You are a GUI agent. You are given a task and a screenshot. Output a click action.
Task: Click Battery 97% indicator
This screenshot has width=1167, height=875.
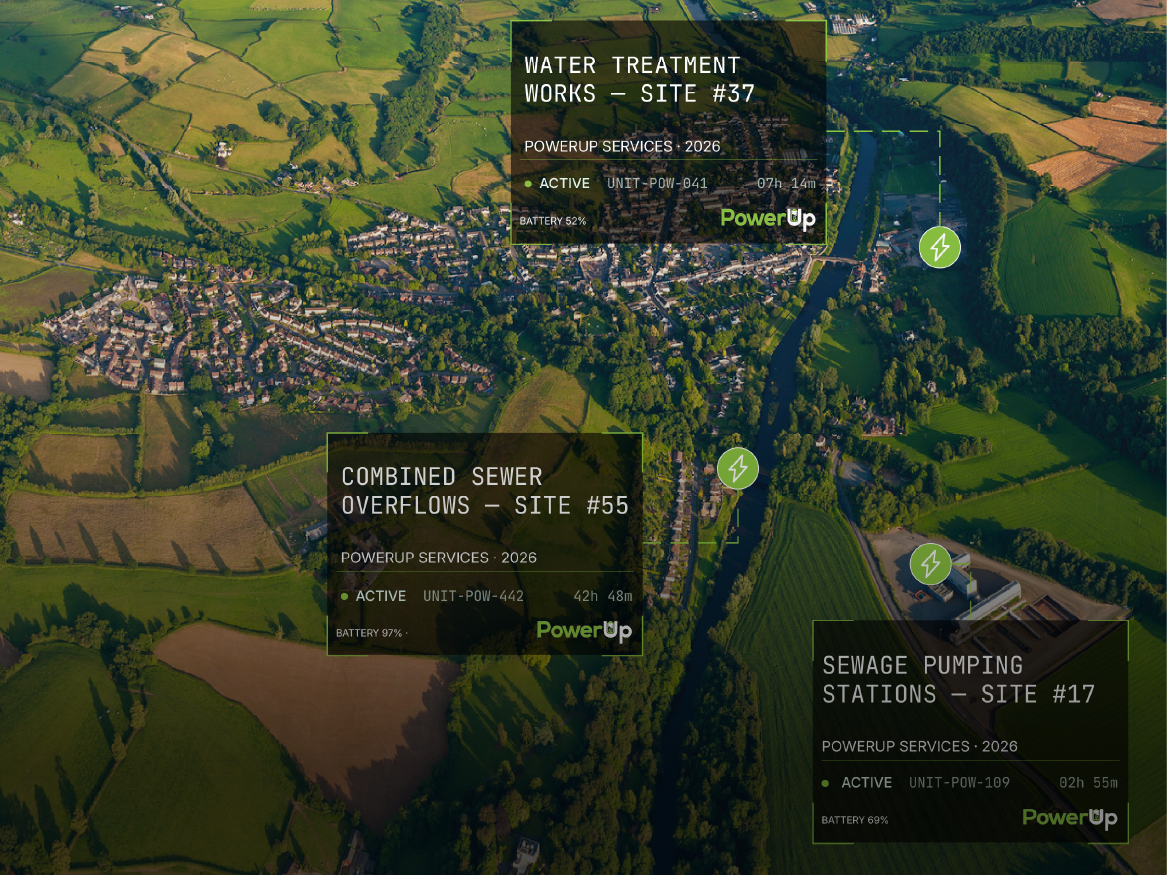[368, 633]
